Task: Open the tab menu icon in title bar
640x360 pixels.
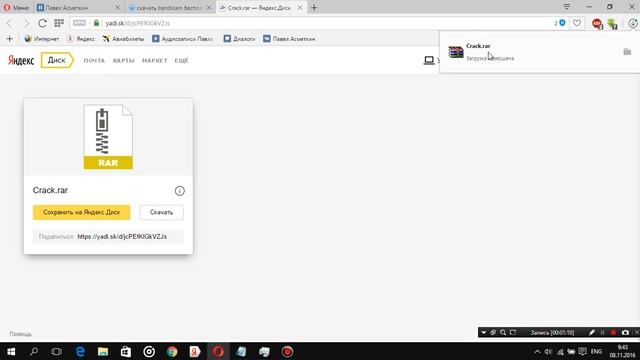Action: pyautogui.click(x=567, y=7)
